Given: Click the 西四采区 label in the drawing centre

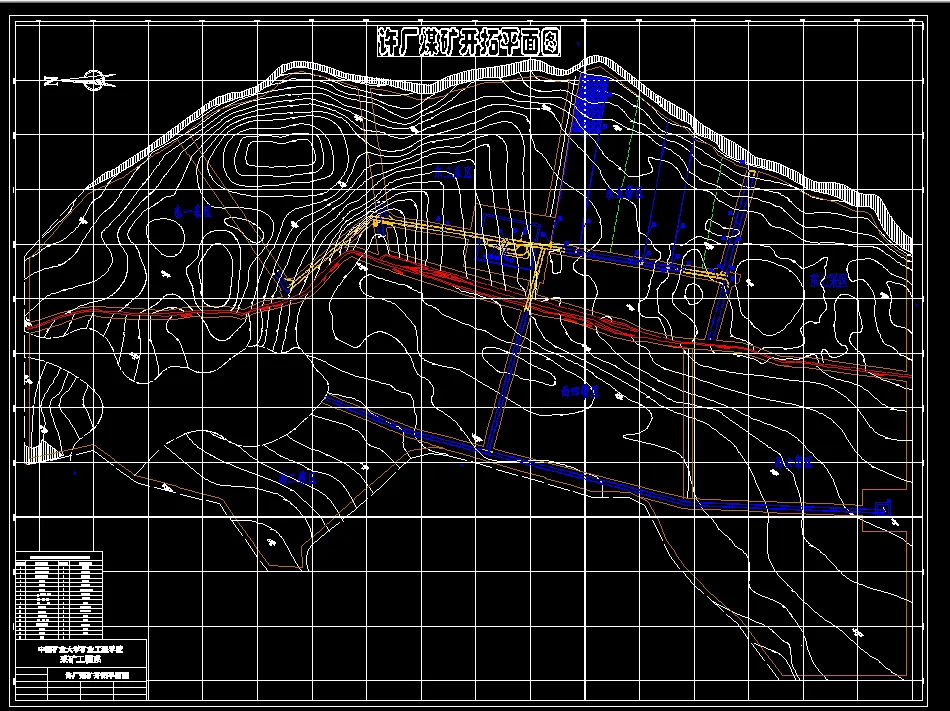Looking at the screenshot, I should pos(580,391).
